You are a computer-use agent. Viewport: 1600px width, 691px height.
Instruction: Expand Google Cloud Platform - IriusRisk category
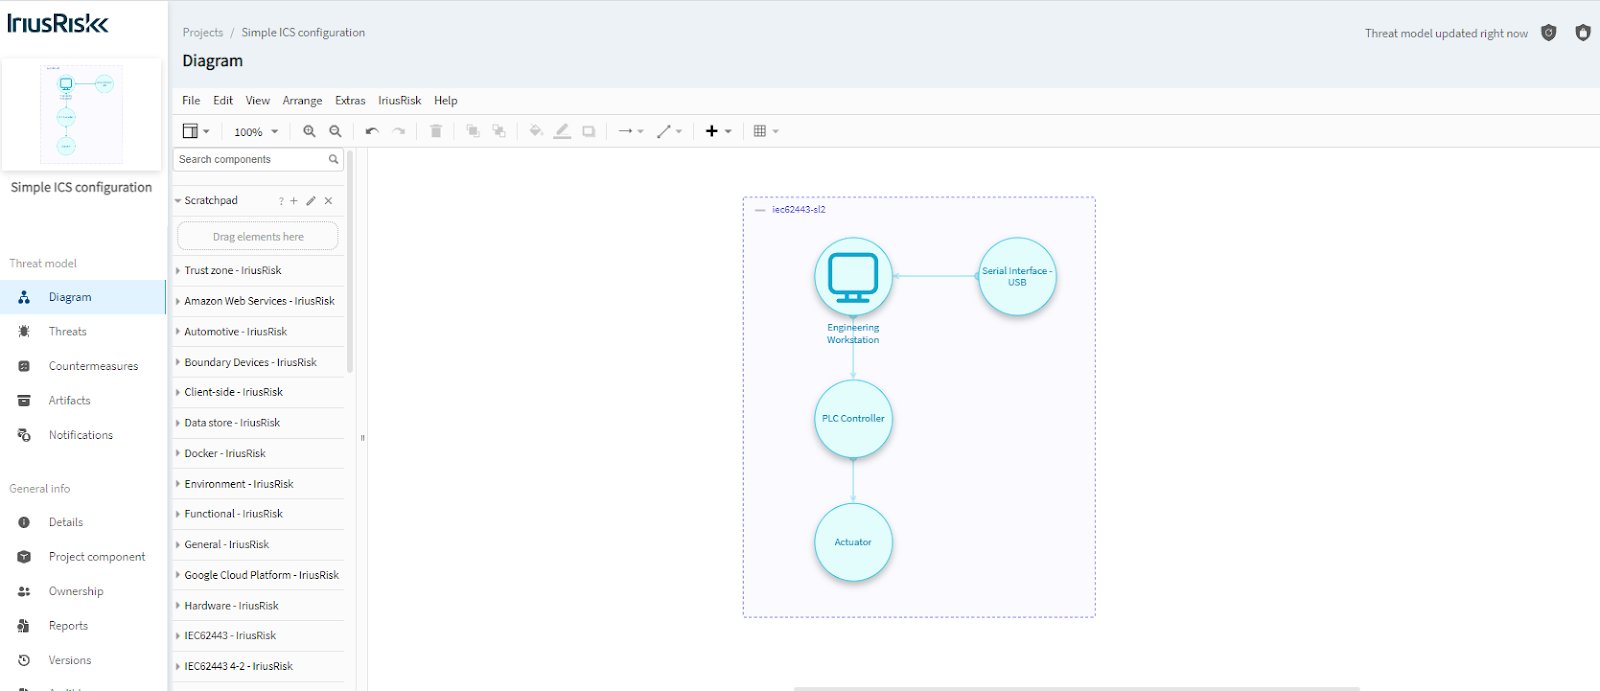(259, 575)
